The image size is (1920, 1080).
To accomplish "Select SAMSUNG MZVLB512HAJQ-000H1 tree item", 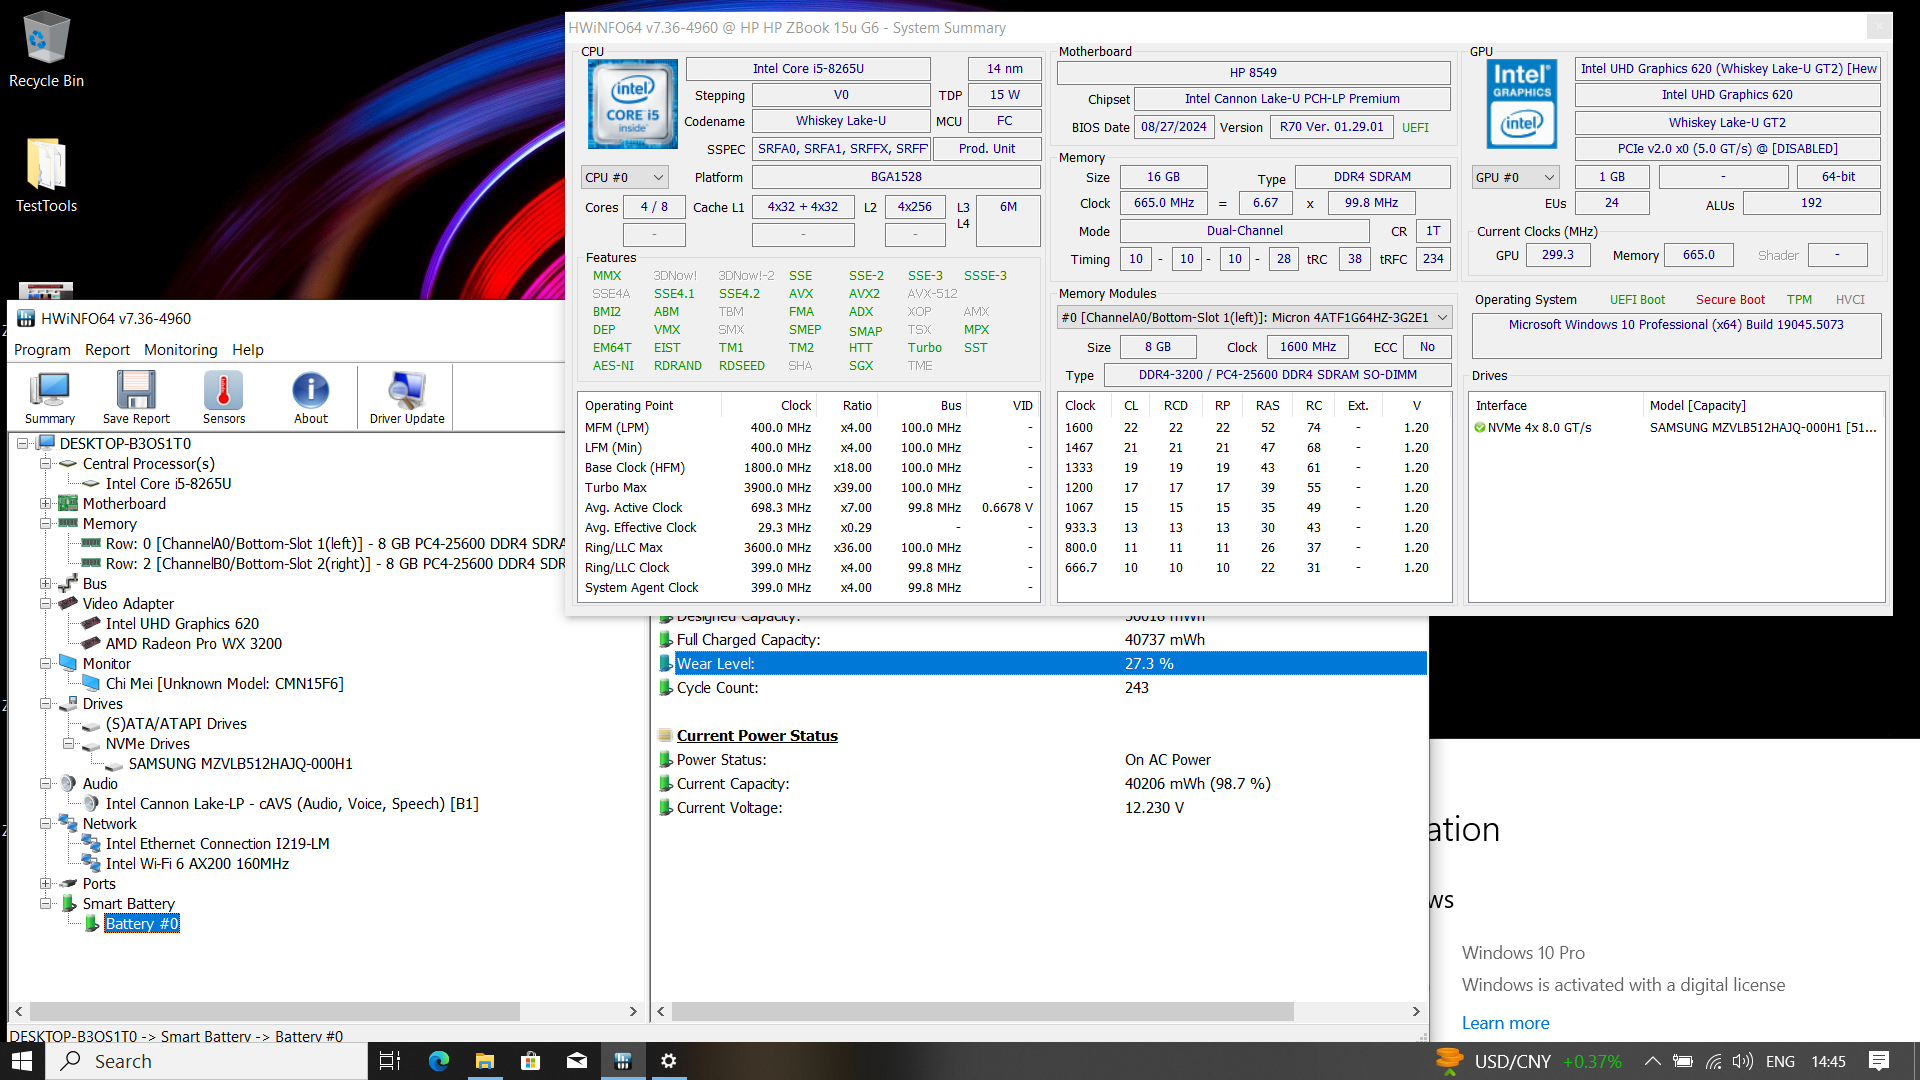I will click(x=241, y=764).
